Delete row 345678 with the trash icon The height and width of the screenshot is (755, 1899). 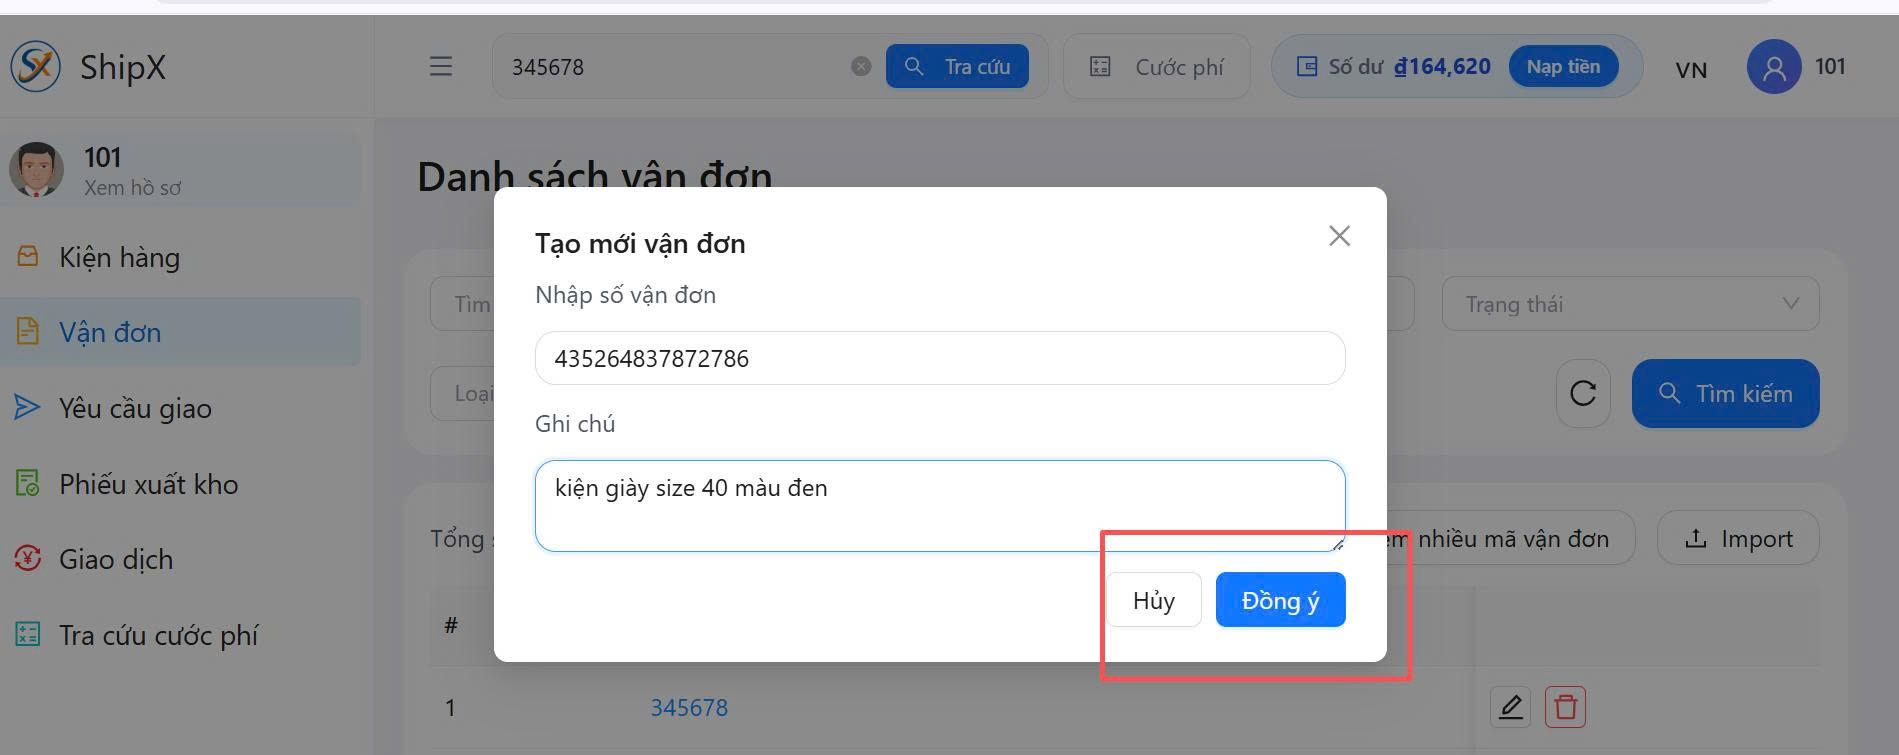(1565, 707)
